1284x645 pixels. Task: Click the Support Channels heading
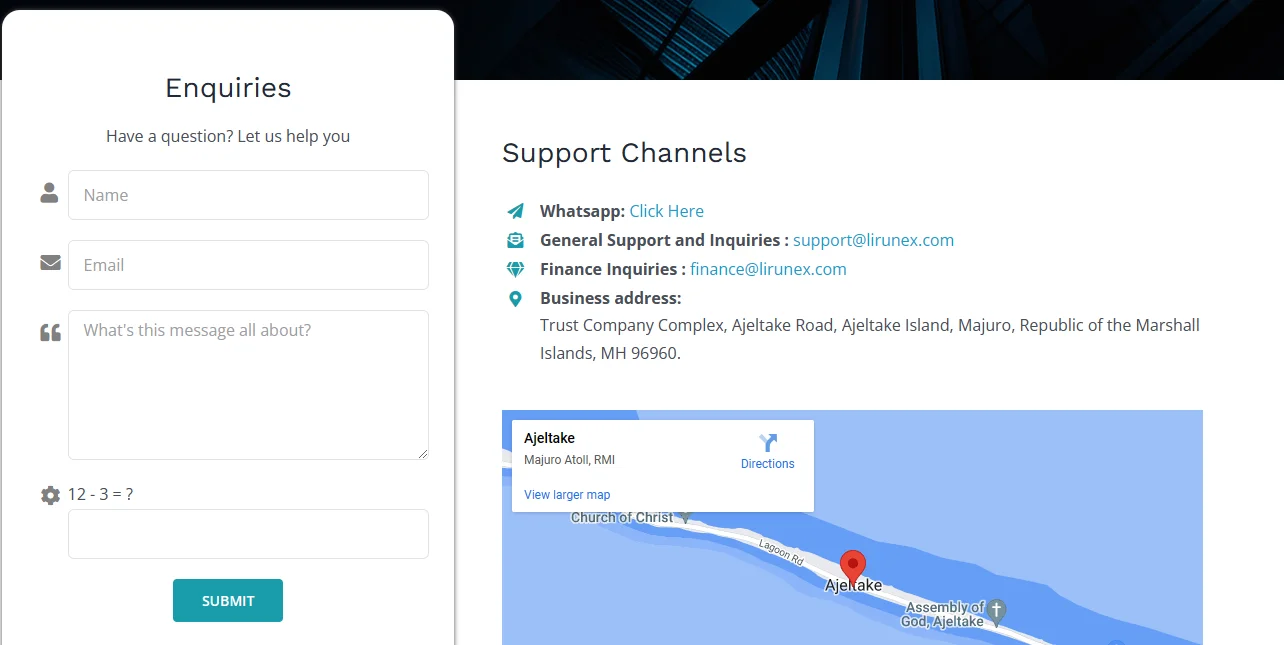point(624,153)
